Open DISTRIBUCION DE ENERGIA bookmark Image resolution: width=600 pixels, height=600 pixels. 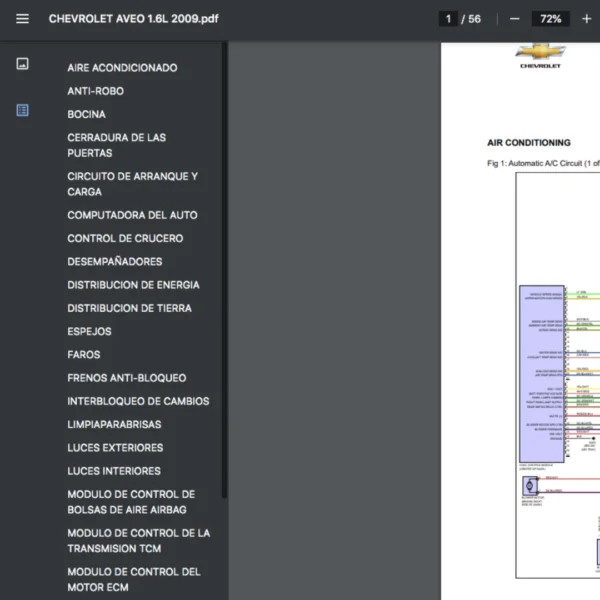tap(133, 285)
